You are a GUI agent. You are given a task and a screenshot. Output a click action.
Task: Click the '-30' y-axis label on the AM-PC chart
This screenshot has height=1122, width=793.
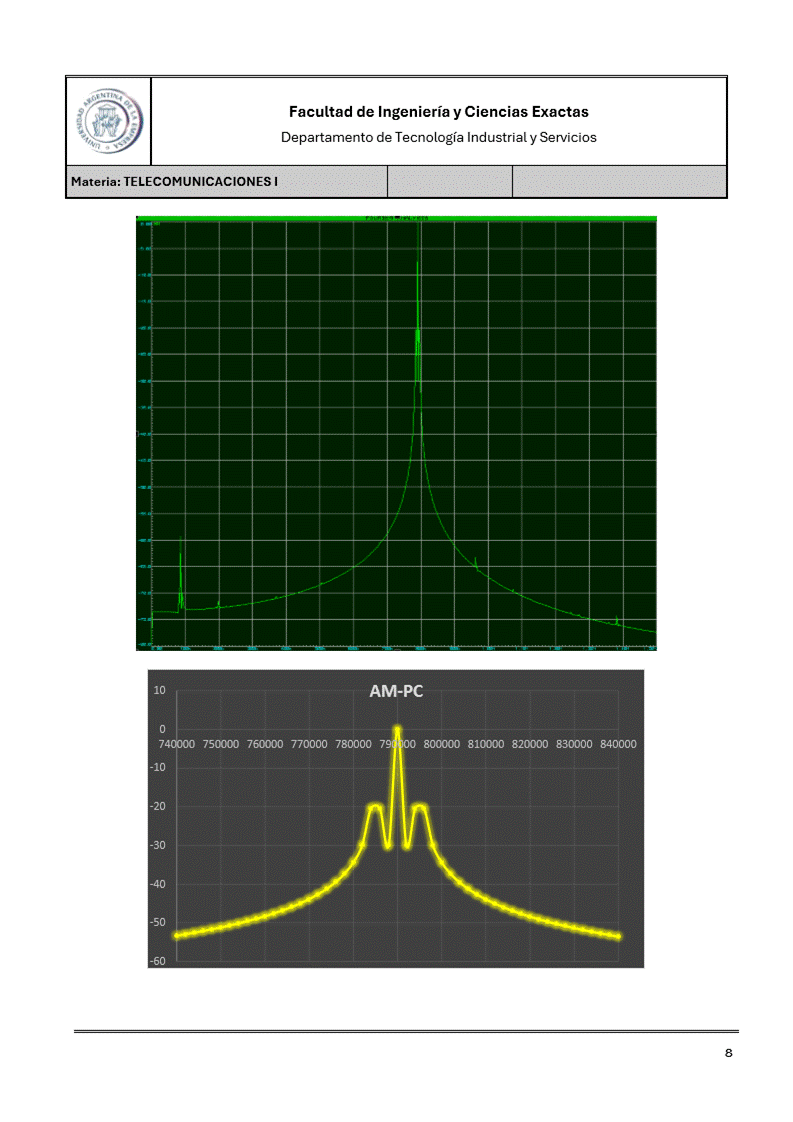[157, 845]
